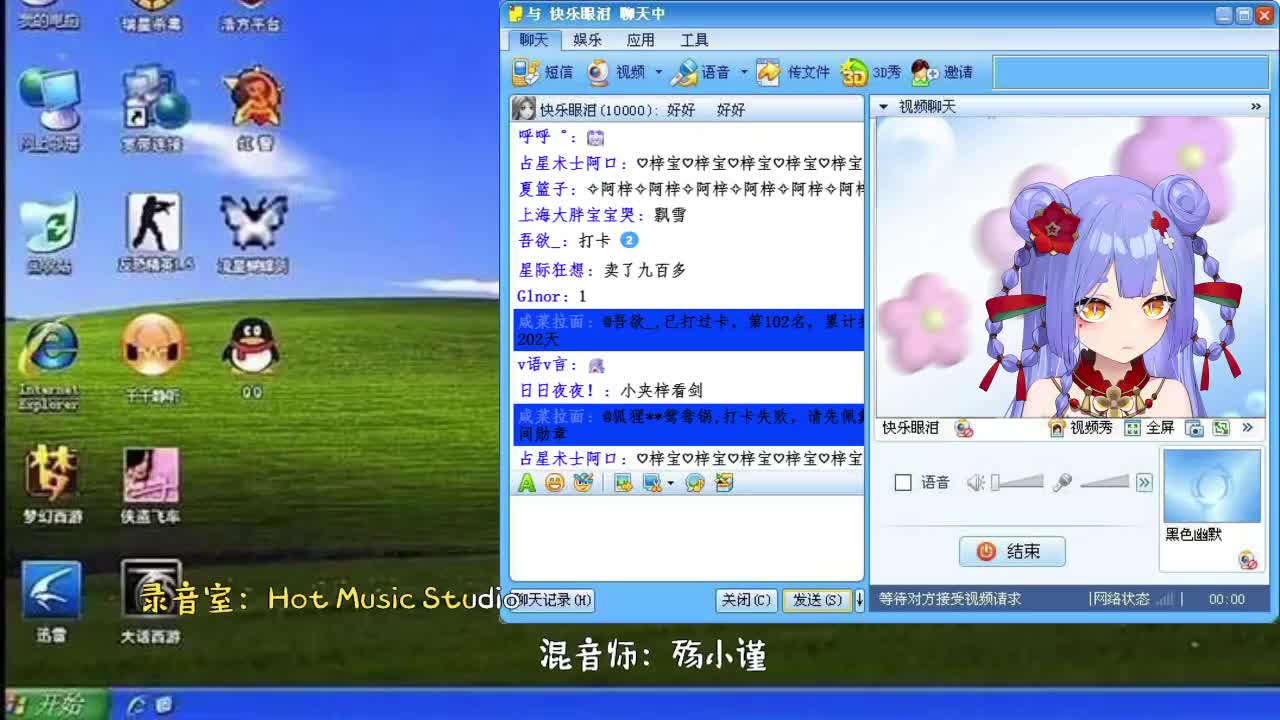
Task: Switch to the 娱乐 tab
Action: click(587, 40)
